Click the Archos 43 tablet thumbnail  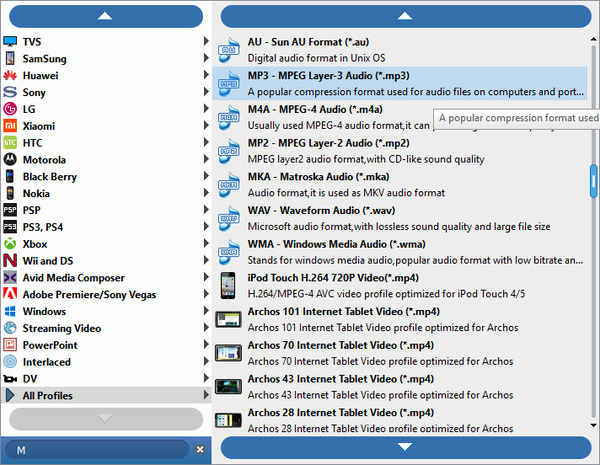coord(228,387)
